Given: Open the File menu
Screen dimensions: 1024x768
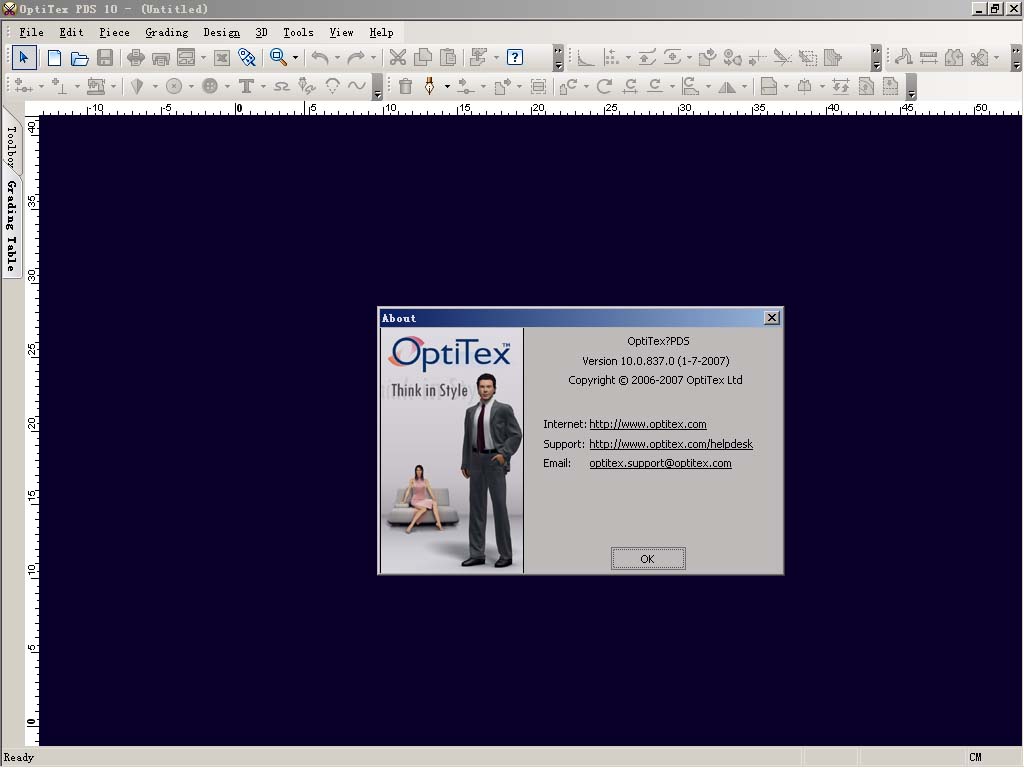Looking at the screenshot, I should [x=31, y=32].
